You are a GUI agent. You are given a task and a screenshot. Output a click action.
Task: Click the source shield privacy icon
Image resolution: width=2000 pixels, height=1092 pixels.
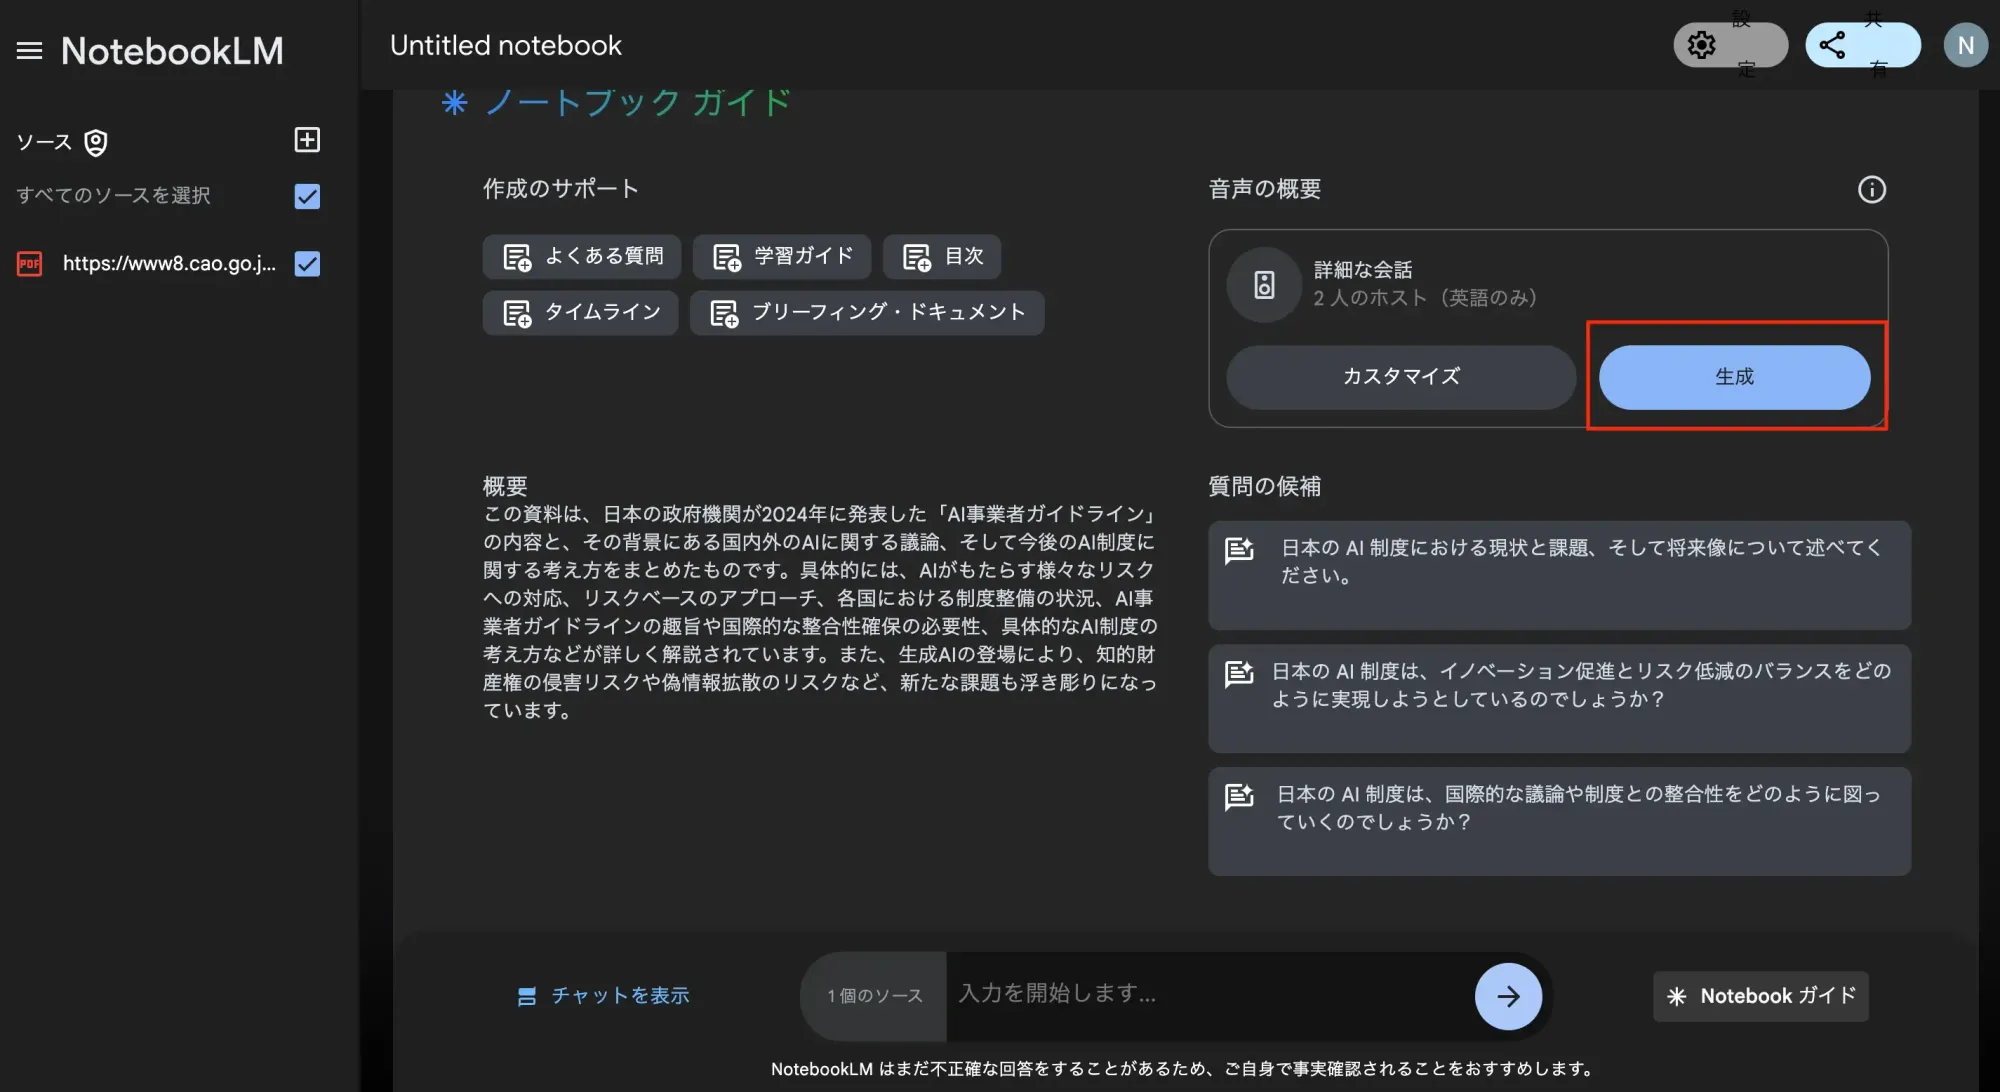coord(96,143)
